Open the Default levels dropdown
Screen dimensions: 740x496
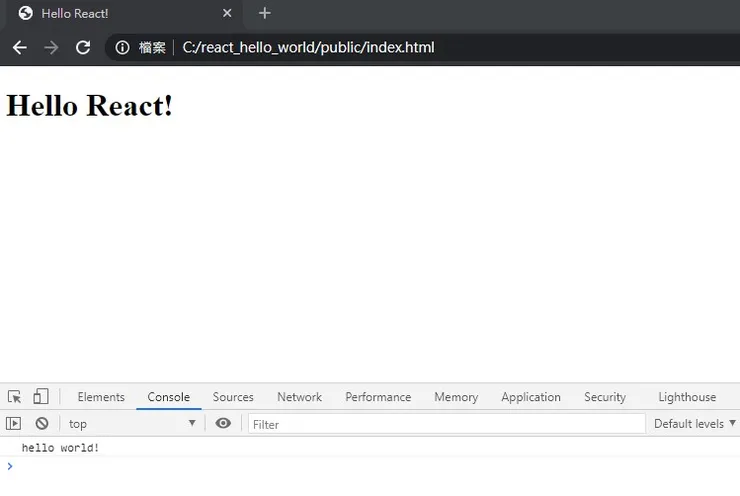click(694, 424)
